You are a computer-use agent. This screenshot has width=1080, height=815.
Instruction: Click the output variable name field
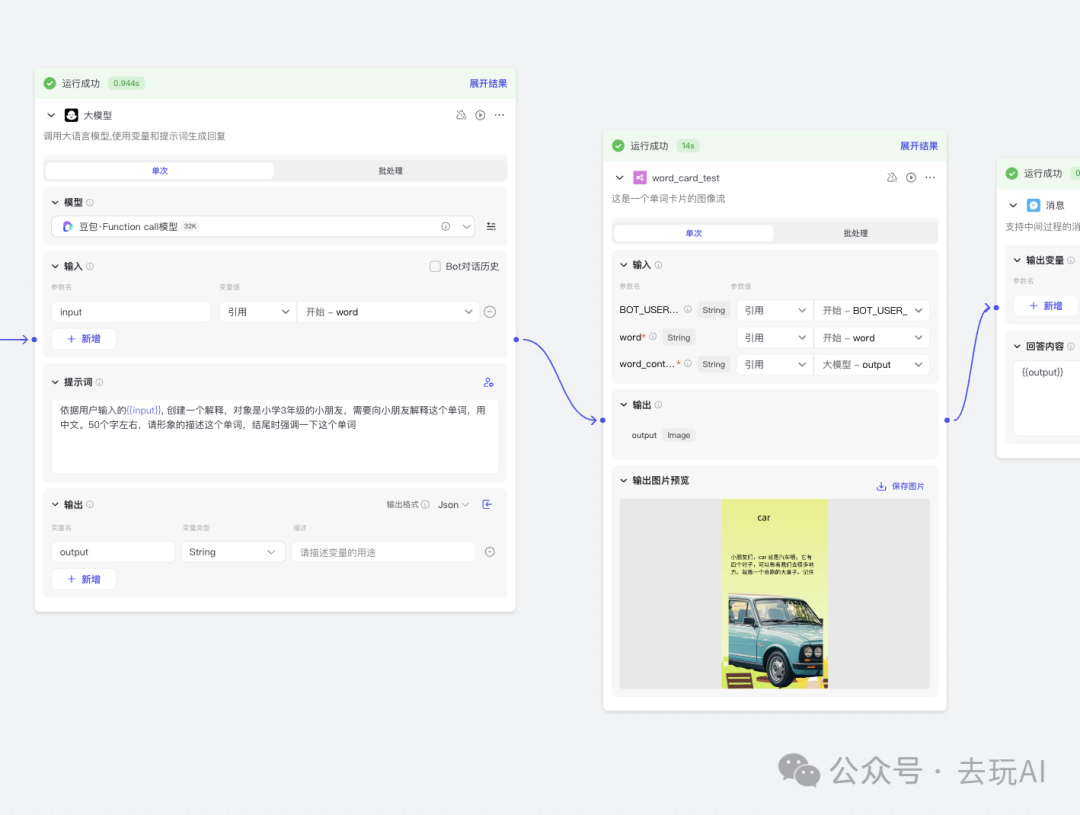click(x=113, y=552)
